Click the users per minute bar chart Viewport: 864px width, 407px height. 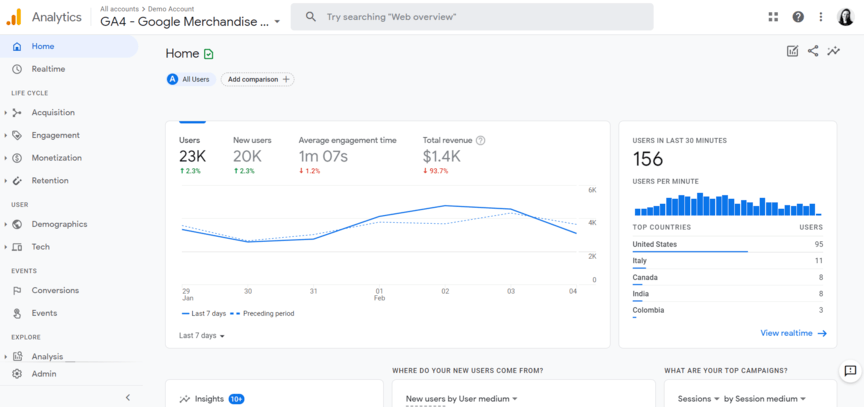pyautogui.click(x=728, y=204)
